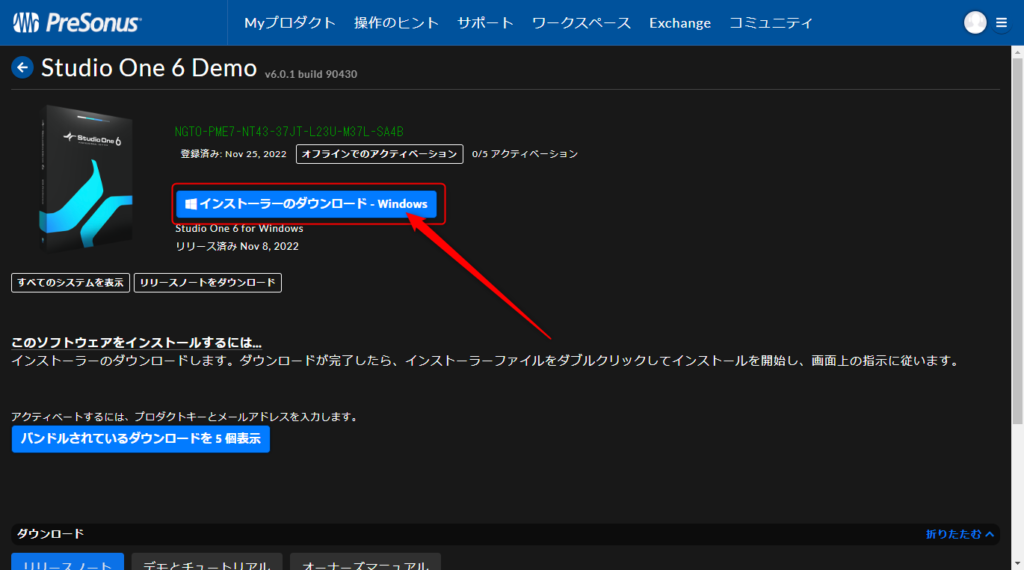Image resolution: width=1024 pixels, height=570 pixels.
Task: Click the Studio One 6 for Windows text
Action: click(239, 229)
